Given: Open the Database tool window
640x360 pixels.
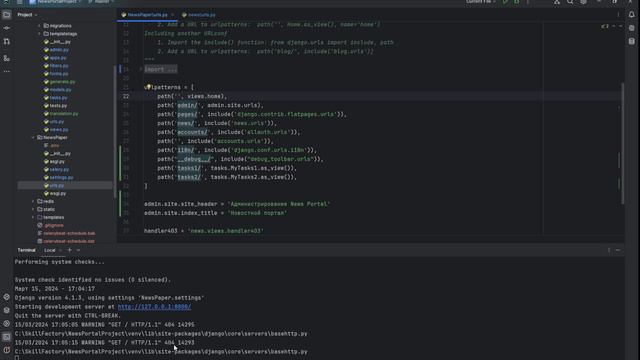Looking at the screenshot, I should coord(631,41).
